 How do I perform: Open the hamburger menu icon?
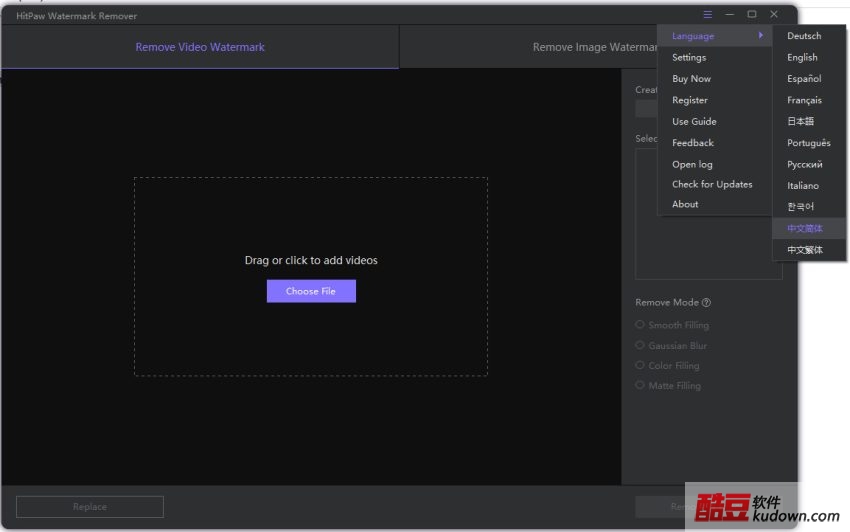pos(707,15)
